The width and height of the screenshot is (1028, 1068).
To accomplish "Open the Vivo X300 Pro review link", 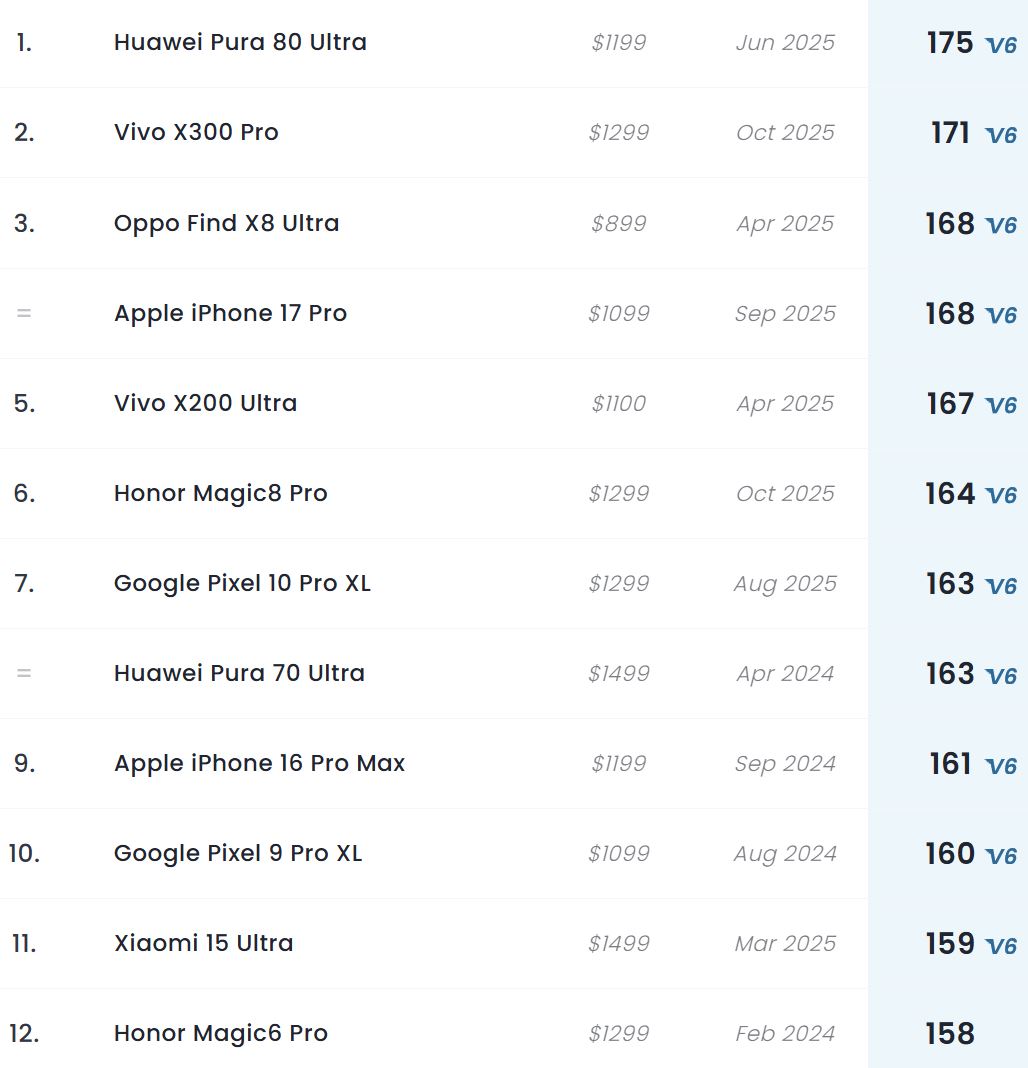I will (196, 132).
